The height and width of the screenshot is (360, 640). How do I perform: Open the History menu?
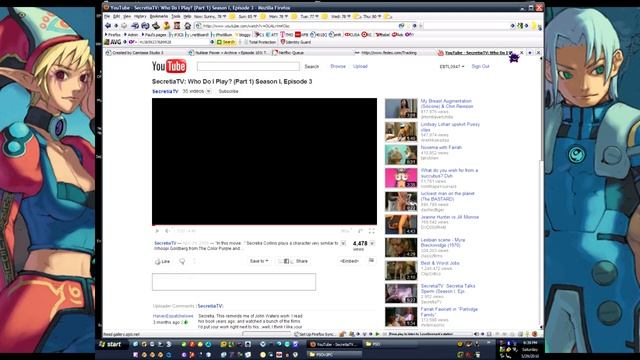click(140, 16)
